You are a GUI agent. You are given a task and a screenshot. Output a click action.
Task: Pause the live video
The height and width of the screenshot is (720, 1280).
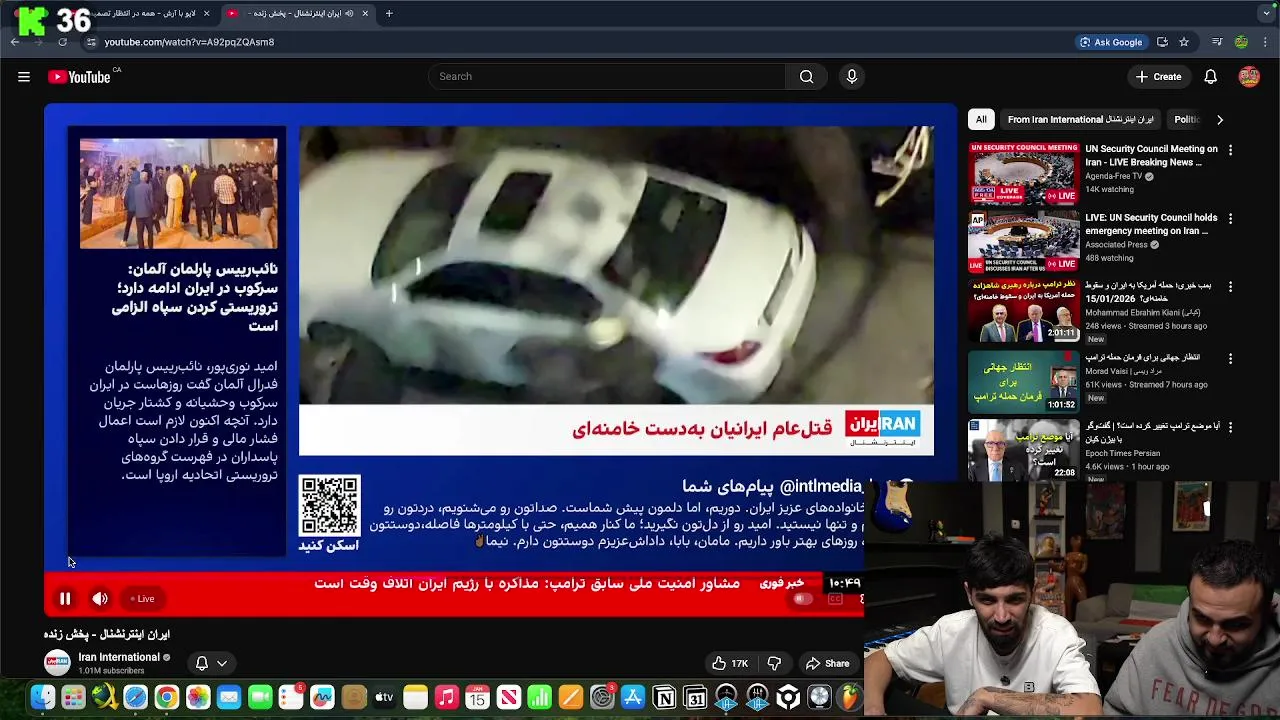(65, 599)
